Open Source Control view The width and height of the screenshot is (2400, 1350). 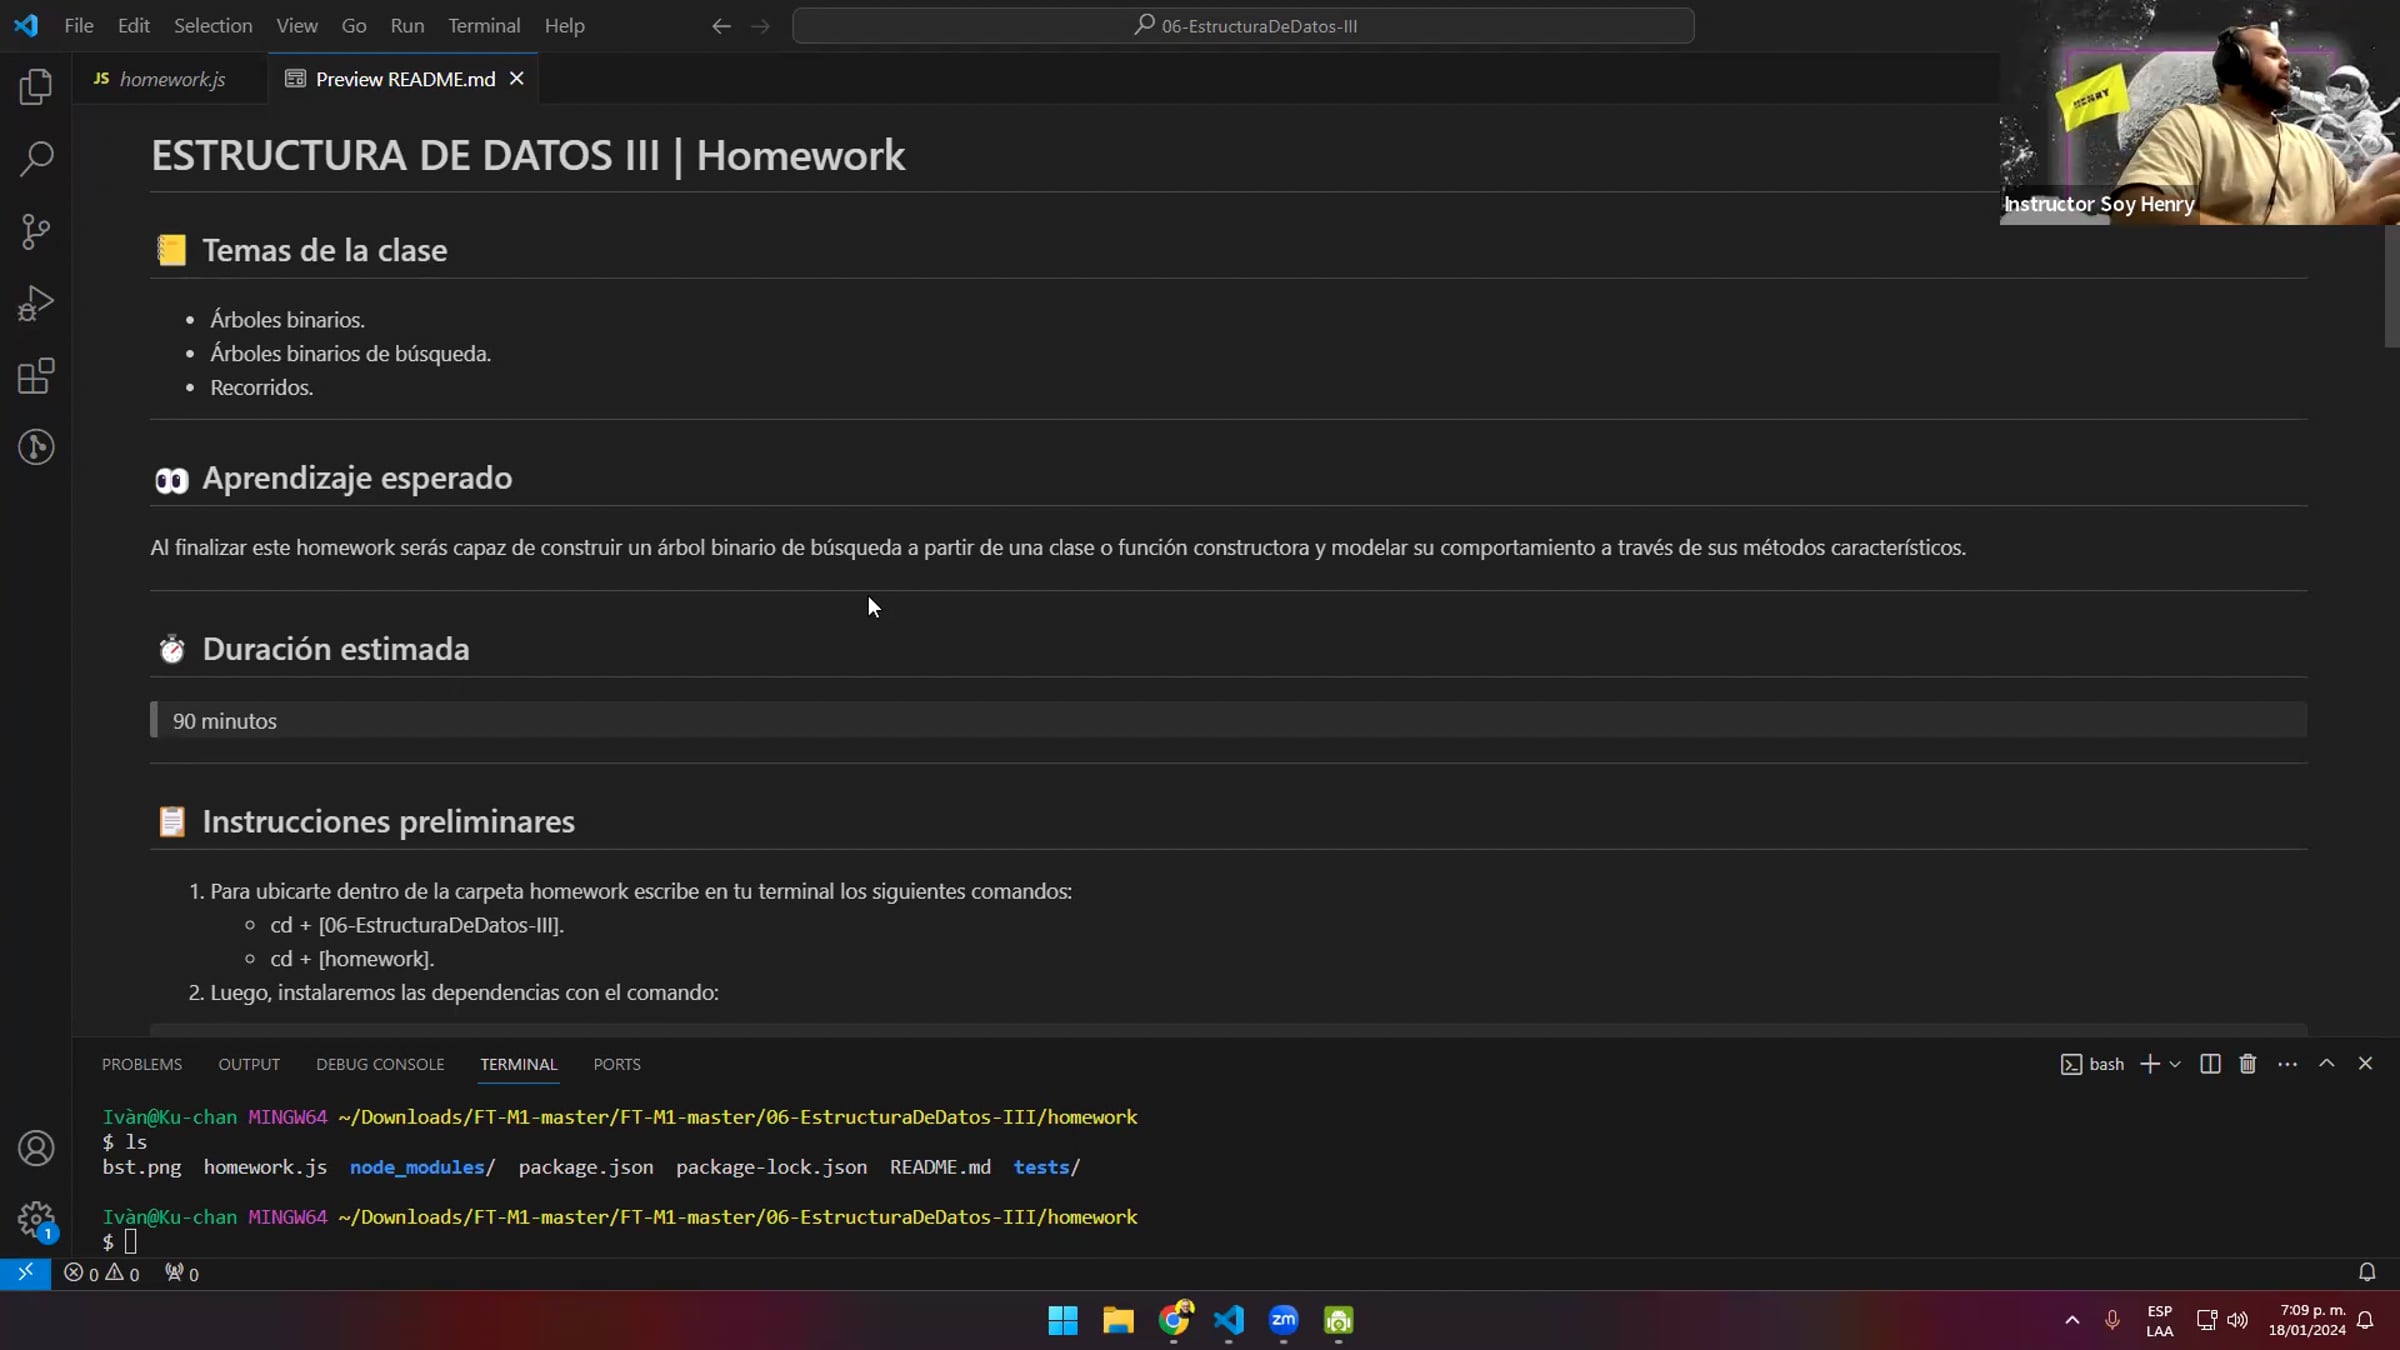click(x=36, y=232)
